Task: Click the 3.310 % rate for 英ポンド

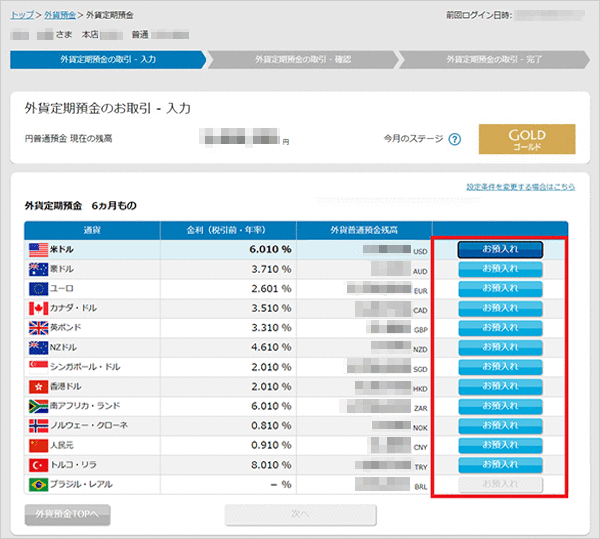Action: pyautogui.click(x=271, y=328)
